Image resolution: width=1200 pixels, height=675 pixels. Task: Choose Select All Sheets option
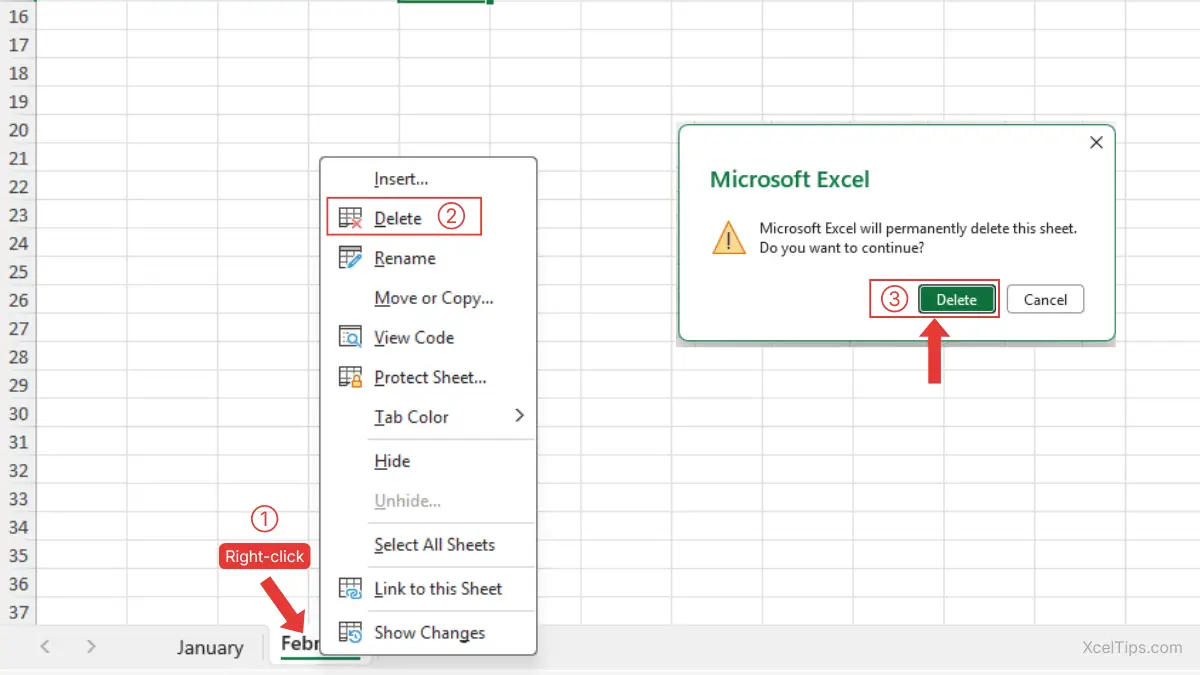click(x=434, y=545)
